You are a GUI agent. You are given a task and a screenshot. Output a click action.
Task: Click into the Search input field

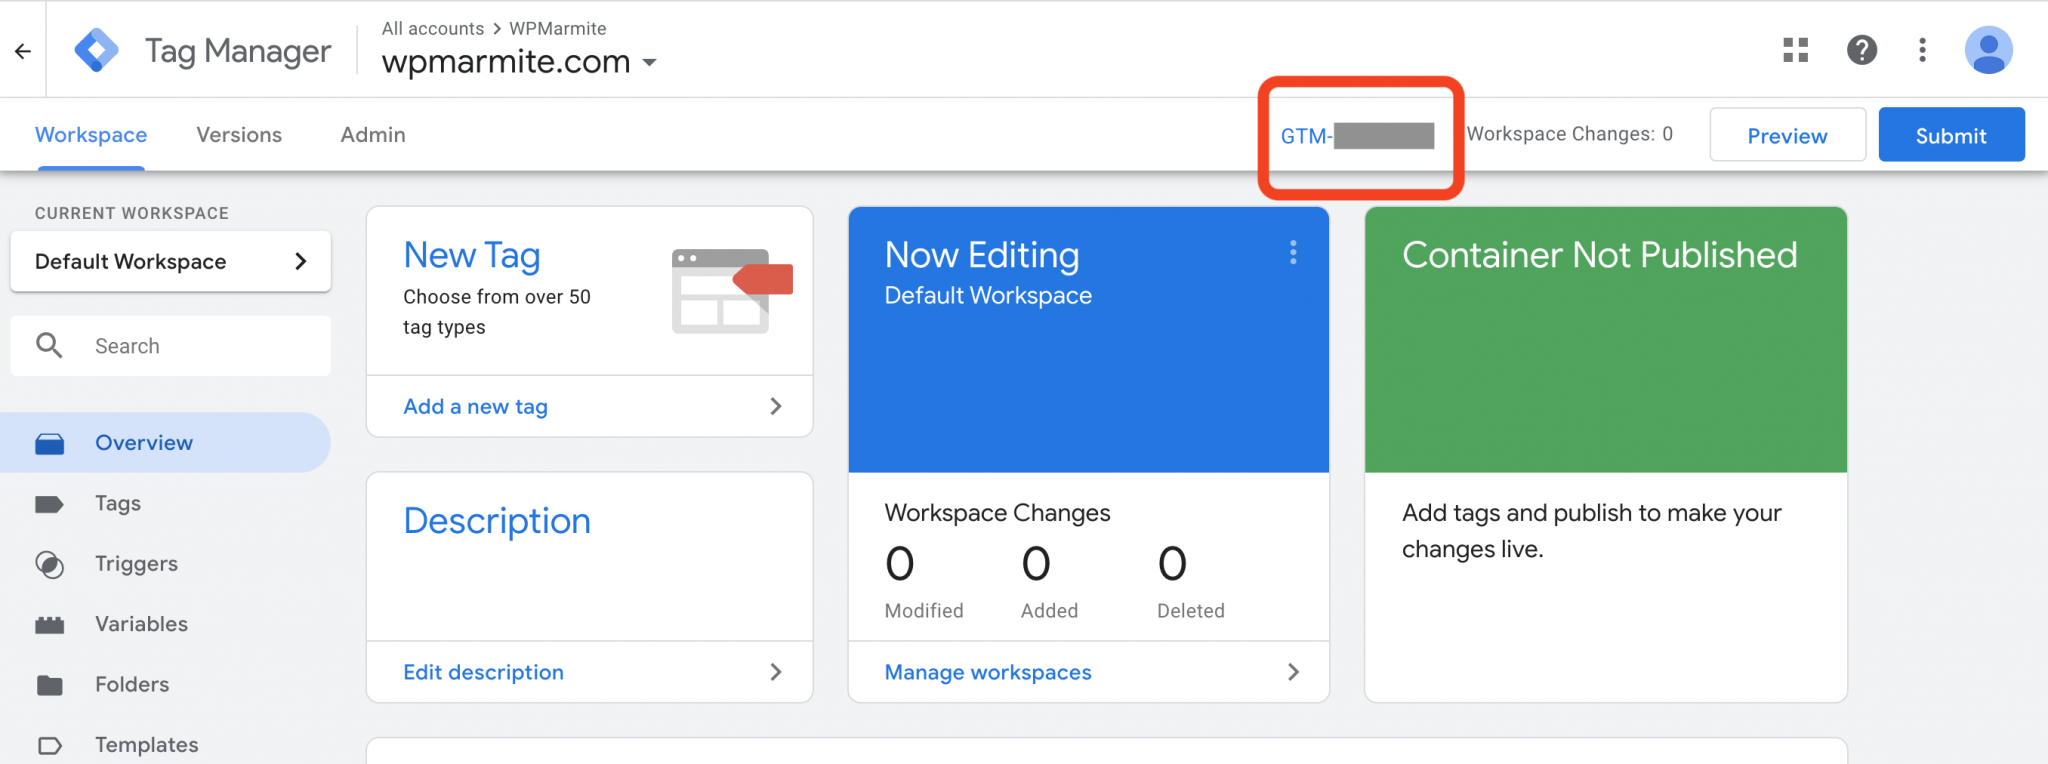[170, 346]
